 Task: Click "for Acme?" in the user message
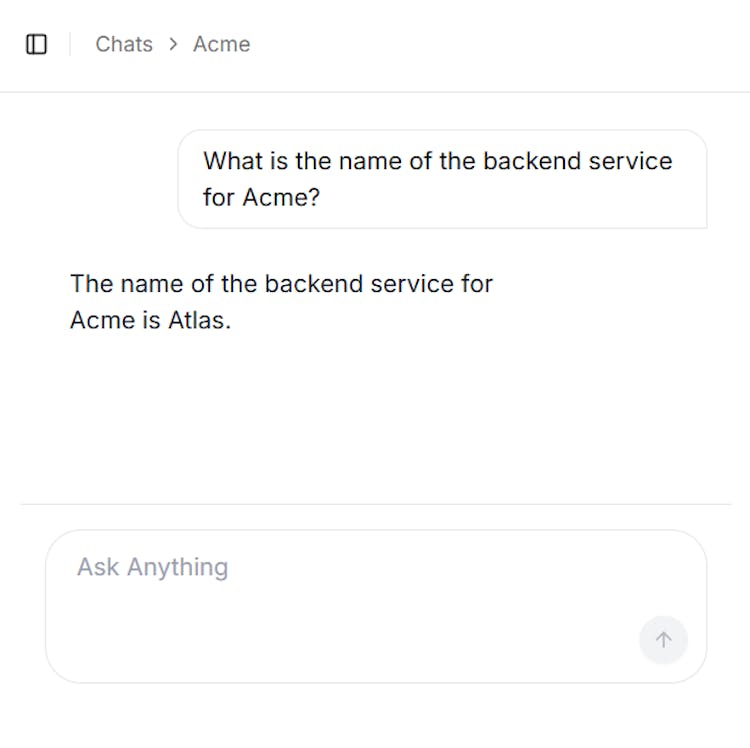pos(261,197)
